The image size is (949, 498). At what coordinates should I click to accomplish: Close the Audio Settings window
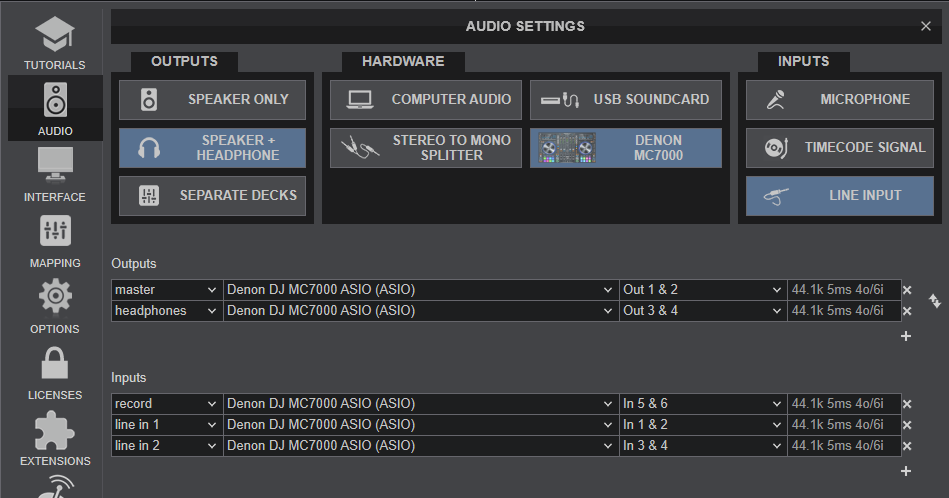coord(925,27)
